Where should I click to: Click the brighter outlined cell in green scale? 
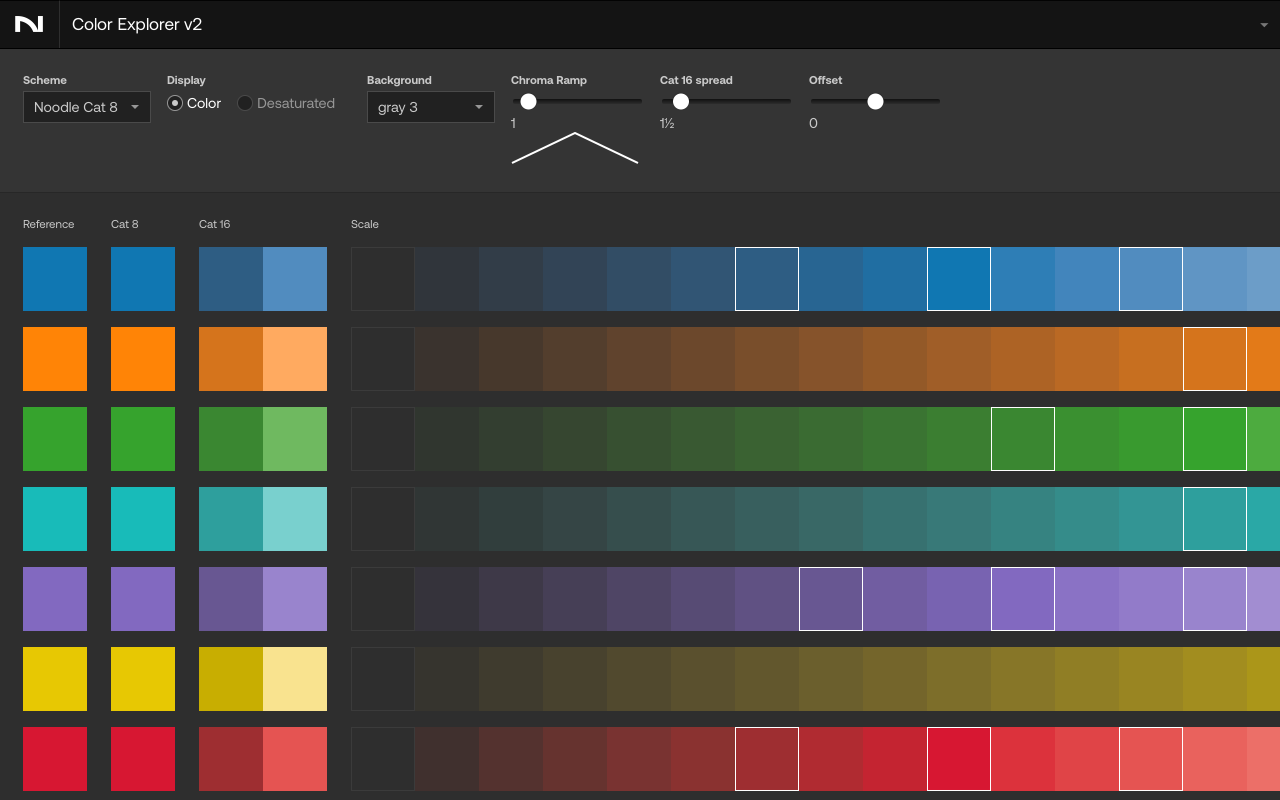point(1215,439)
